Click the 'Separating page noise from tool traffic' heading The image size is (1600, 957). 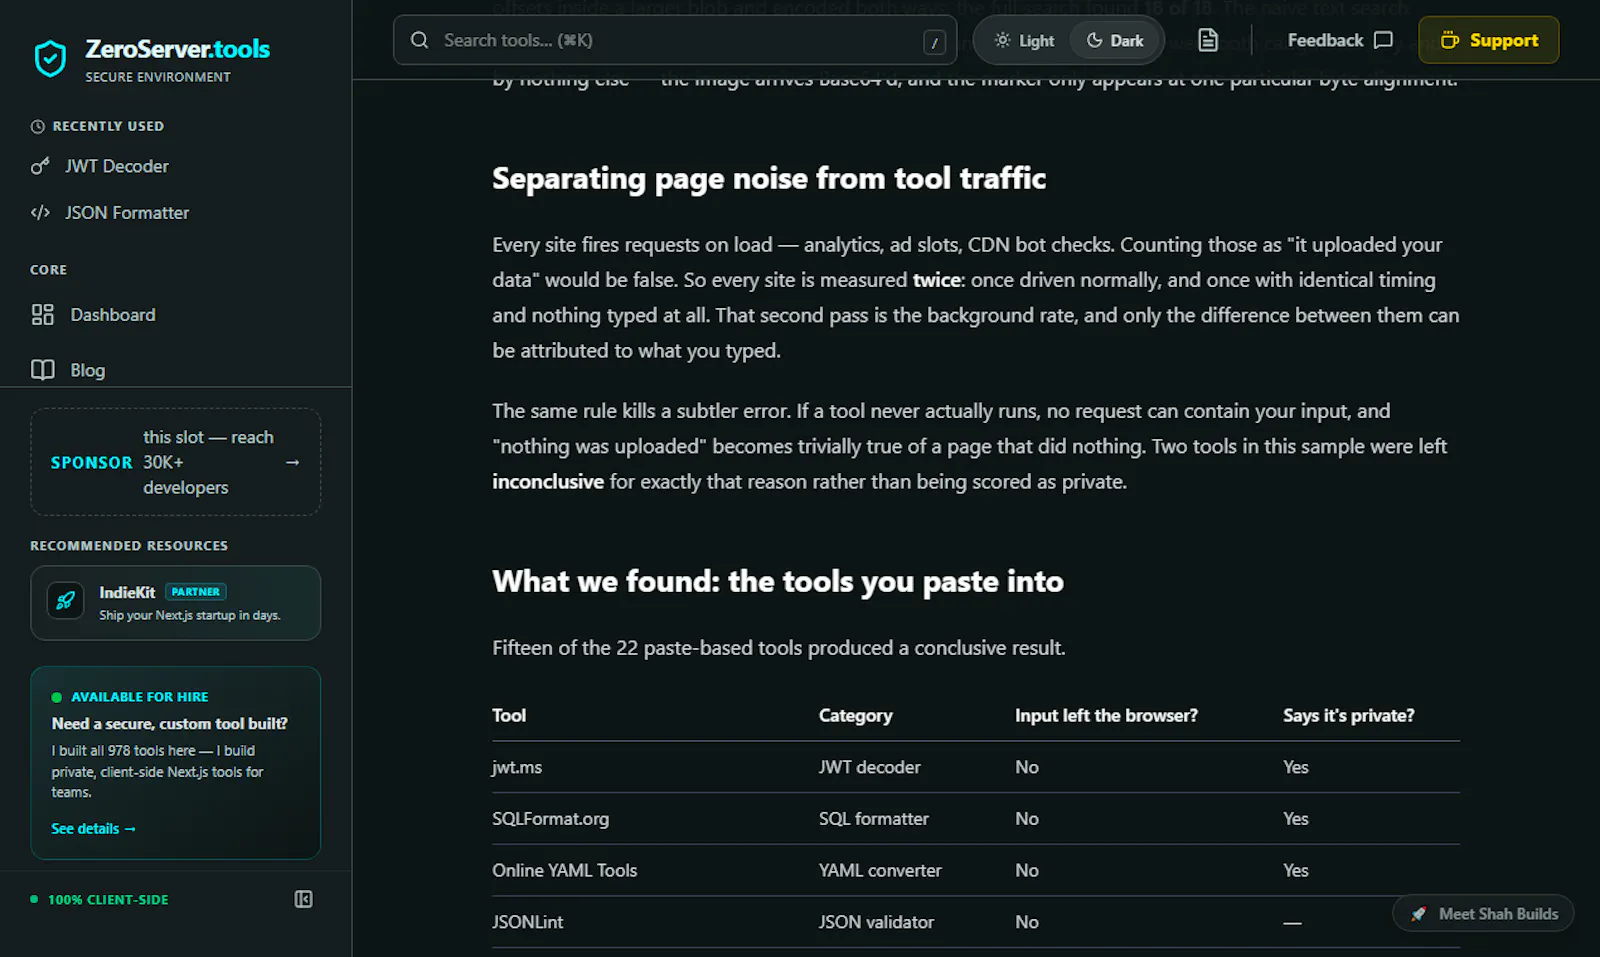coord(769,179)
